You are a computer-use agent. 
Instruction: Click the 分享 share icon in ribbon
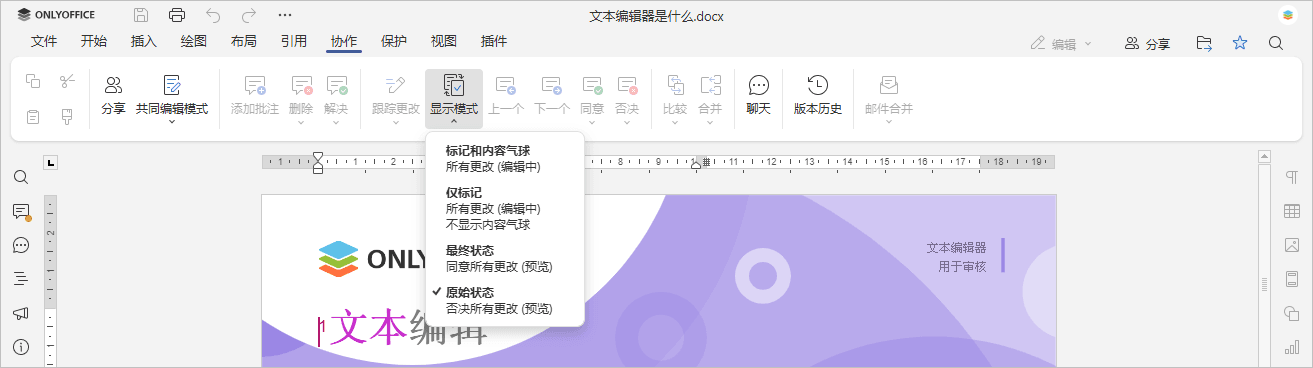(x=113, y=96)
